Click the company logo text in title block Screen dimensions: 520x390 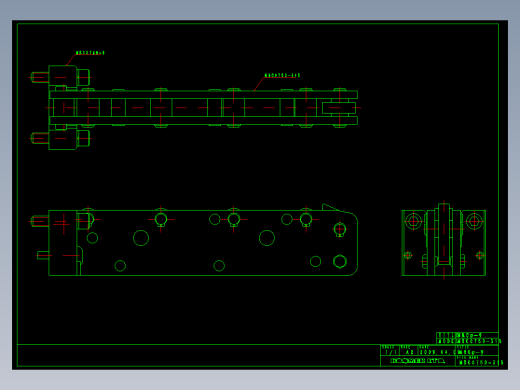pyautogui.click(x=417, y=361)
